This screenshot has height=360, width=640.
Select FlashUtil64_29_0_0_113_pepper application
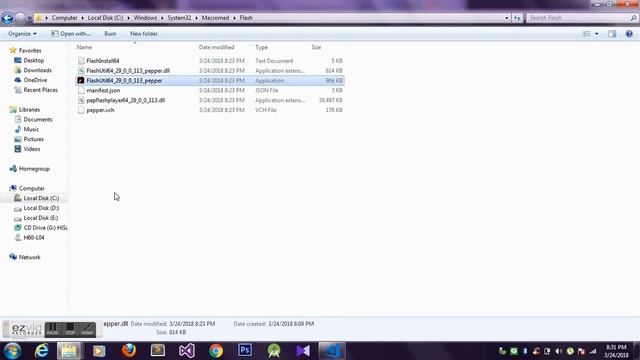pos(210,80)
